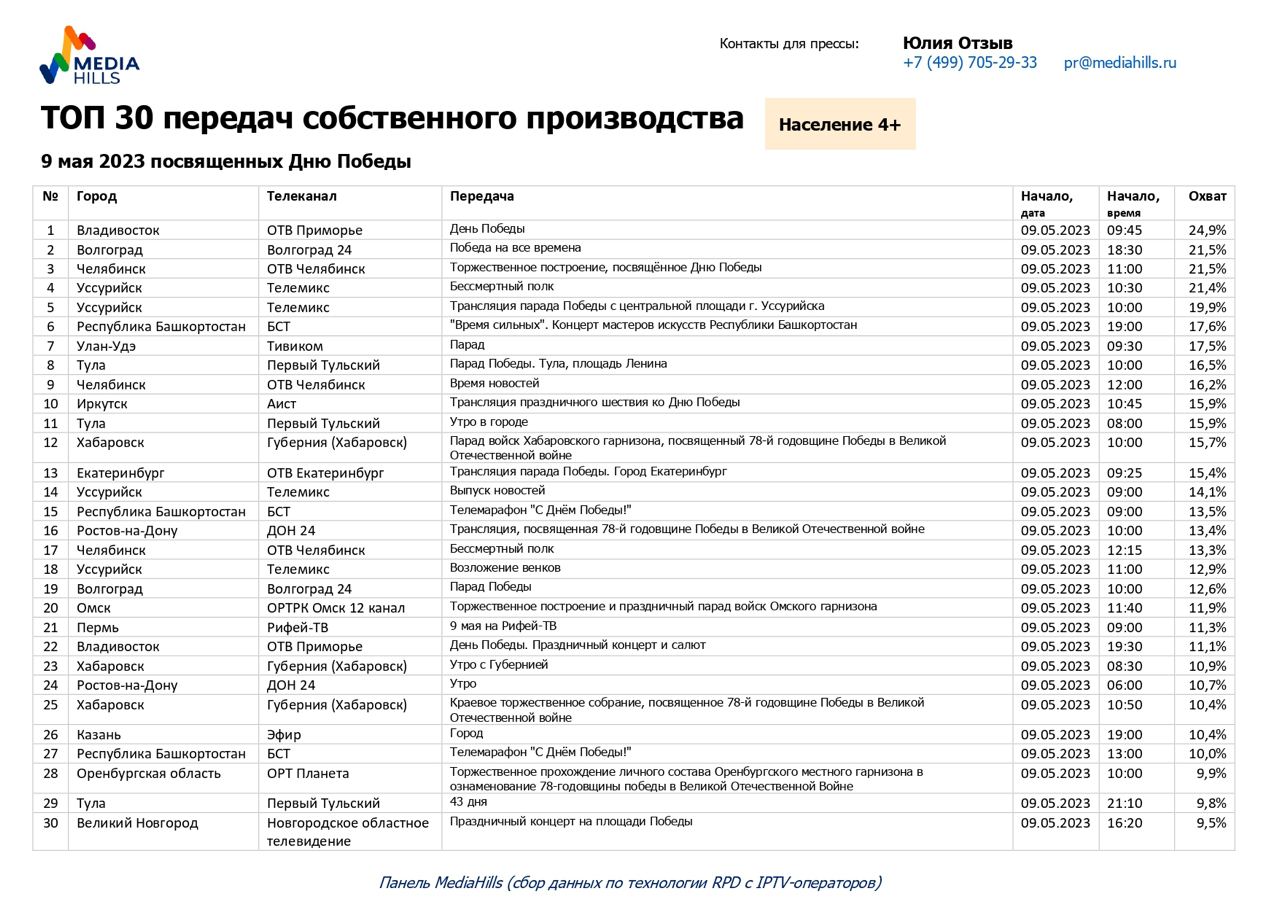Click the '9 мая на Рифей-ТВ' programme cell
This screenshot has width=1280, height=905.
[503, 626]
